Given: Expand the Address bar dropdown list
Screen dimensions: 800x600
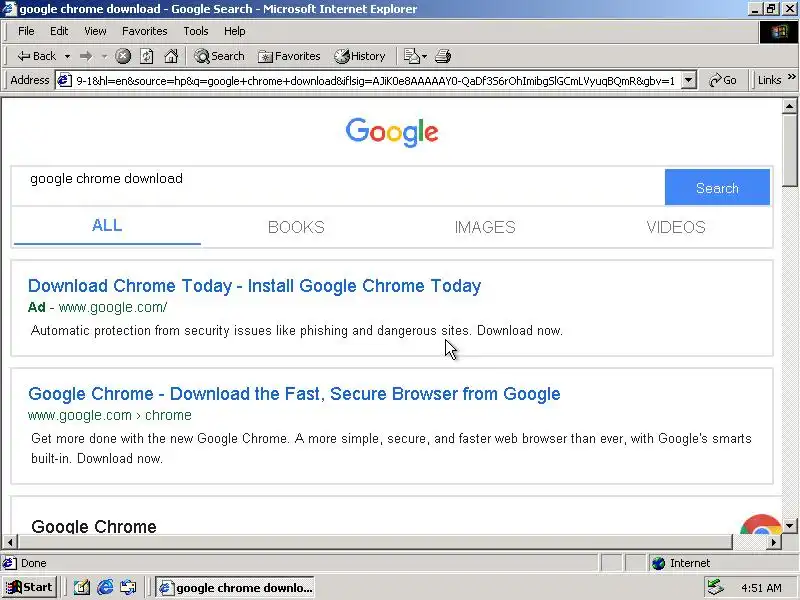Looking at the screenshot, I should [688, 81].
